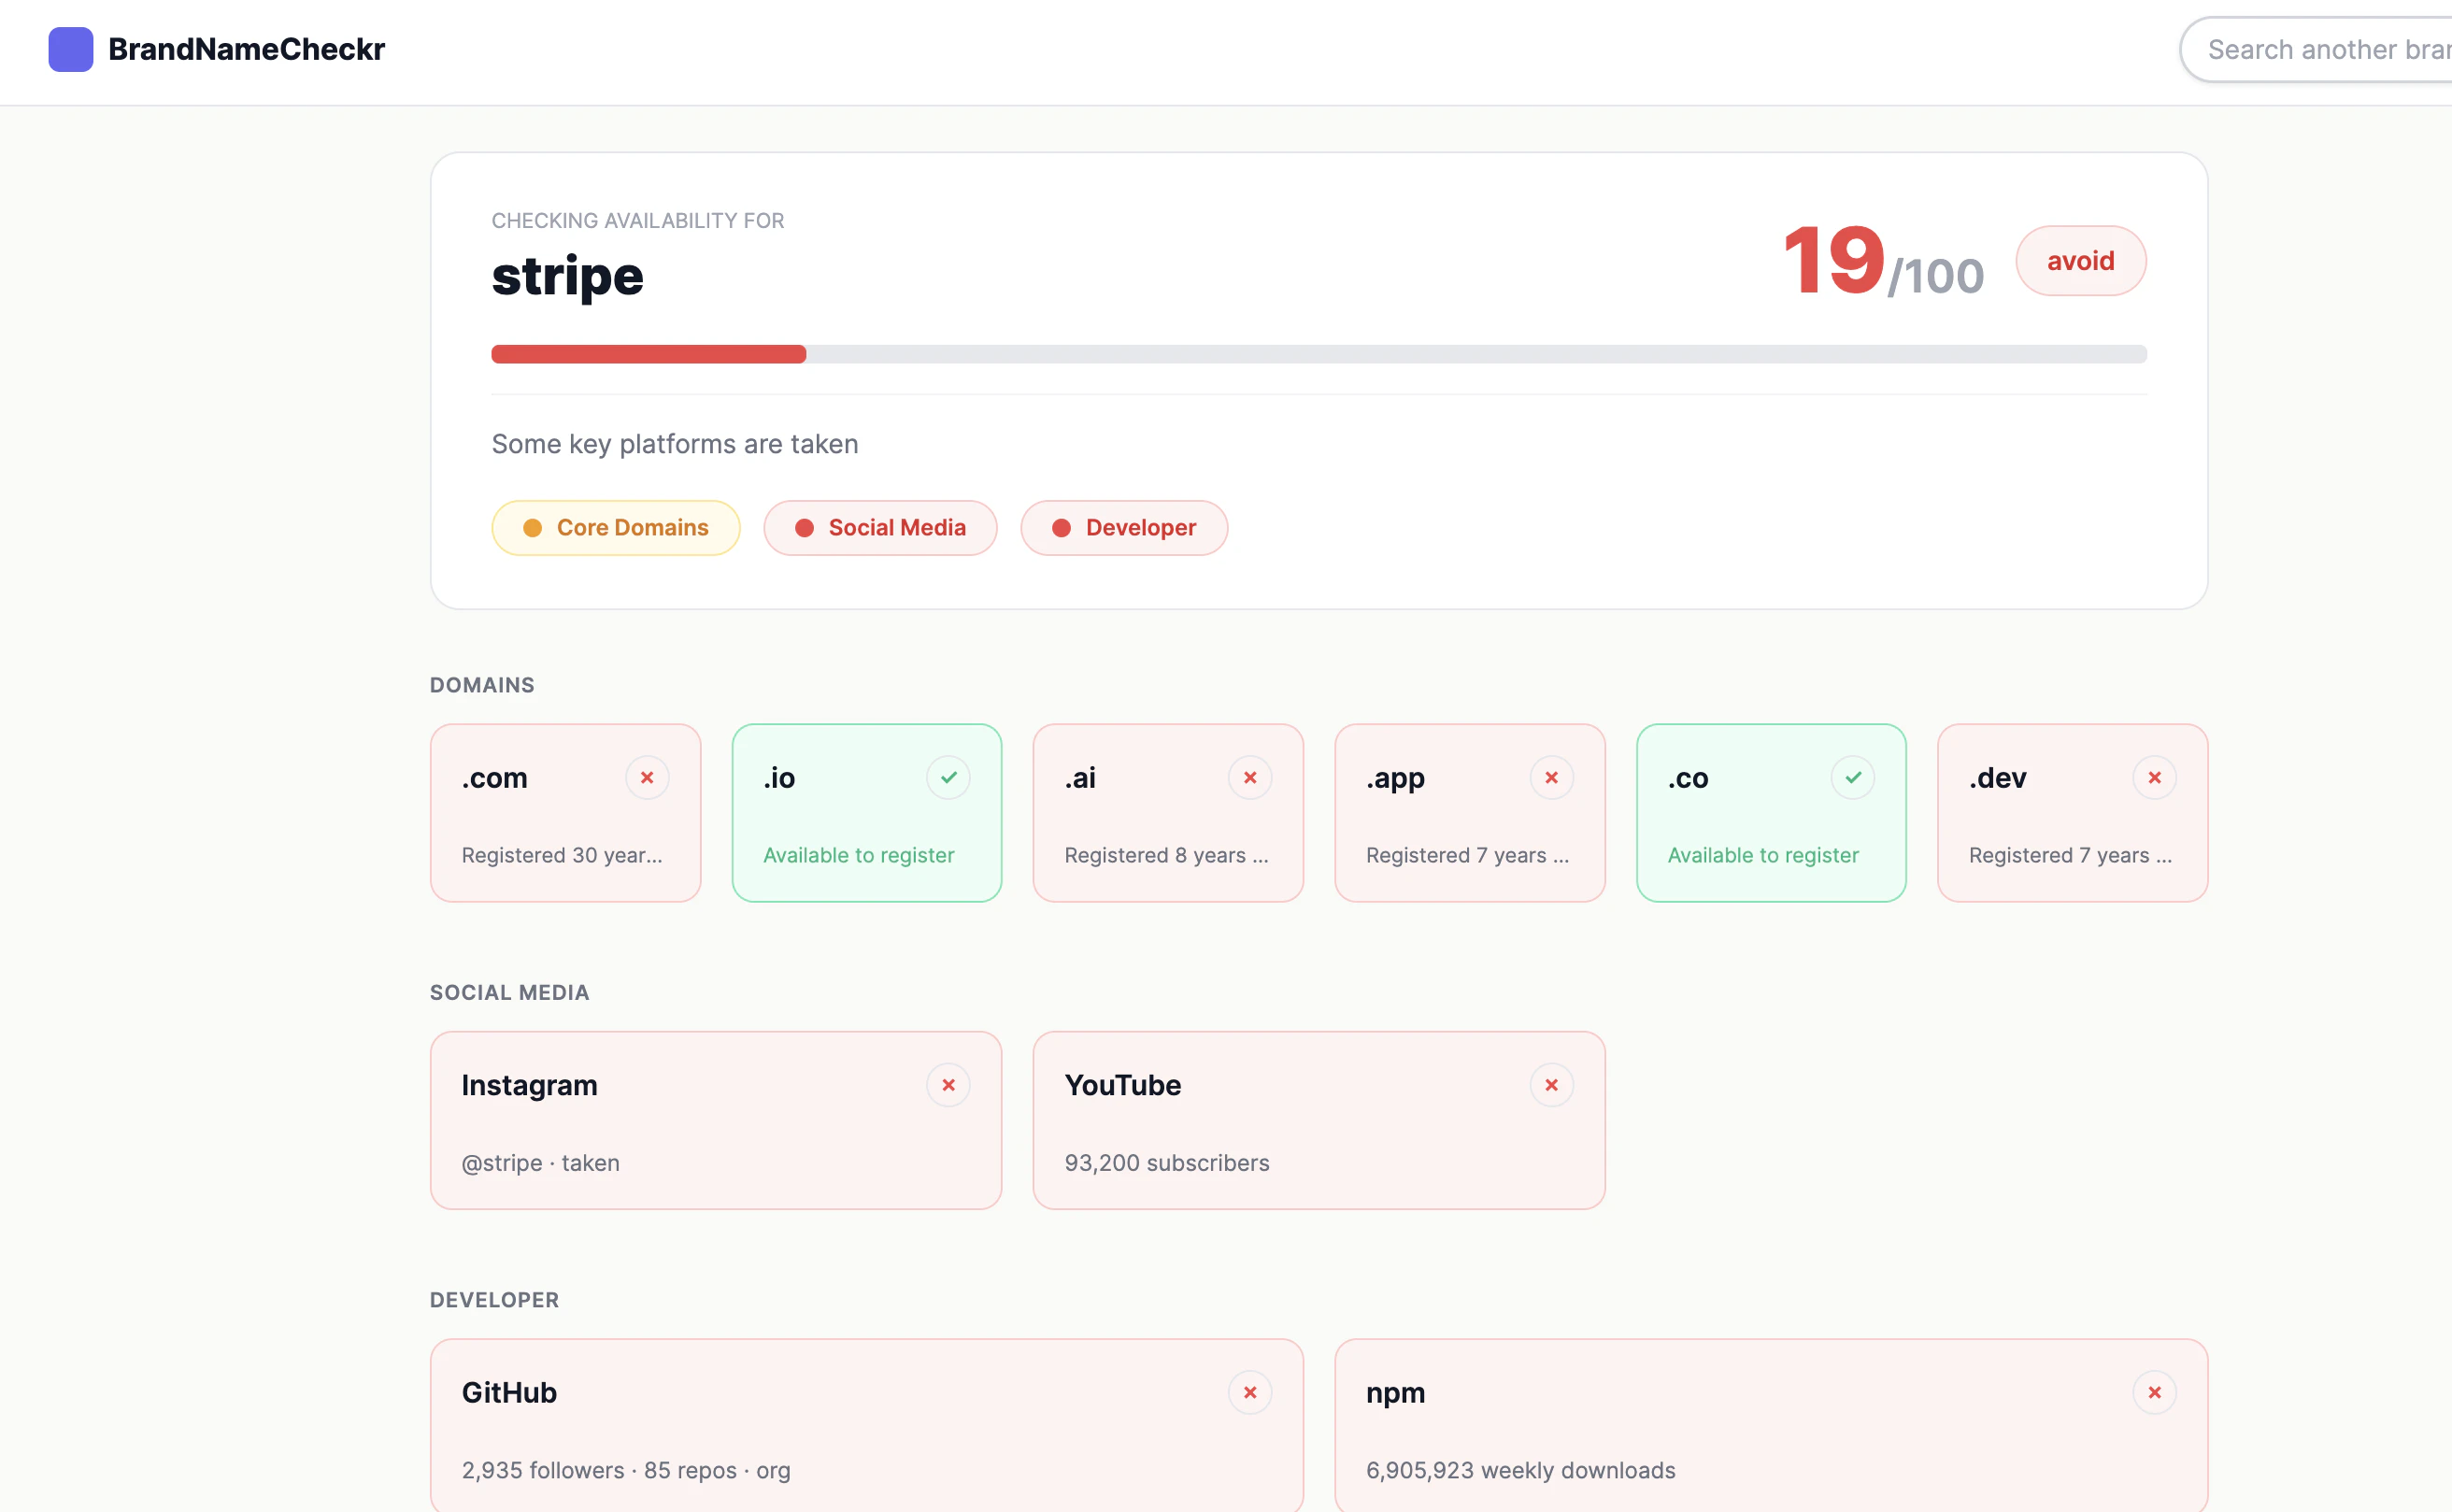This screenshot has width=2452, height=1512.
Task: Select the Core Domains category pill
Action: tap(616, 528)
